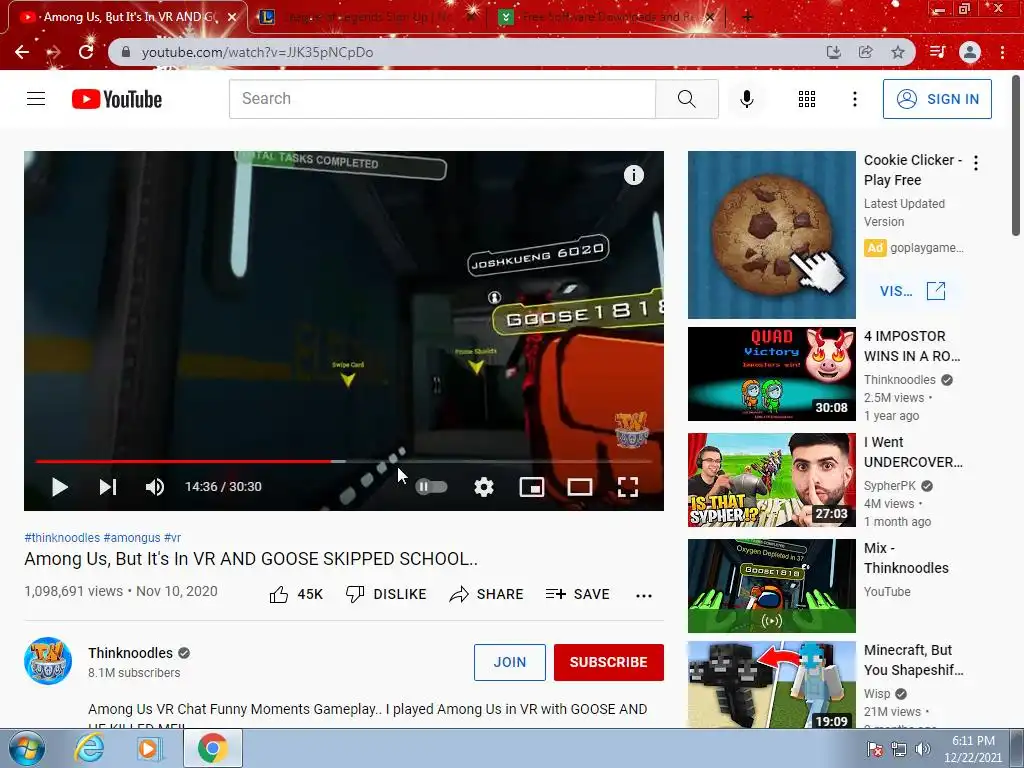1024x768 pixels.
Task: Open Minecraft But You Shapeshift thumbnail
Action: click(x=771, y=684)
